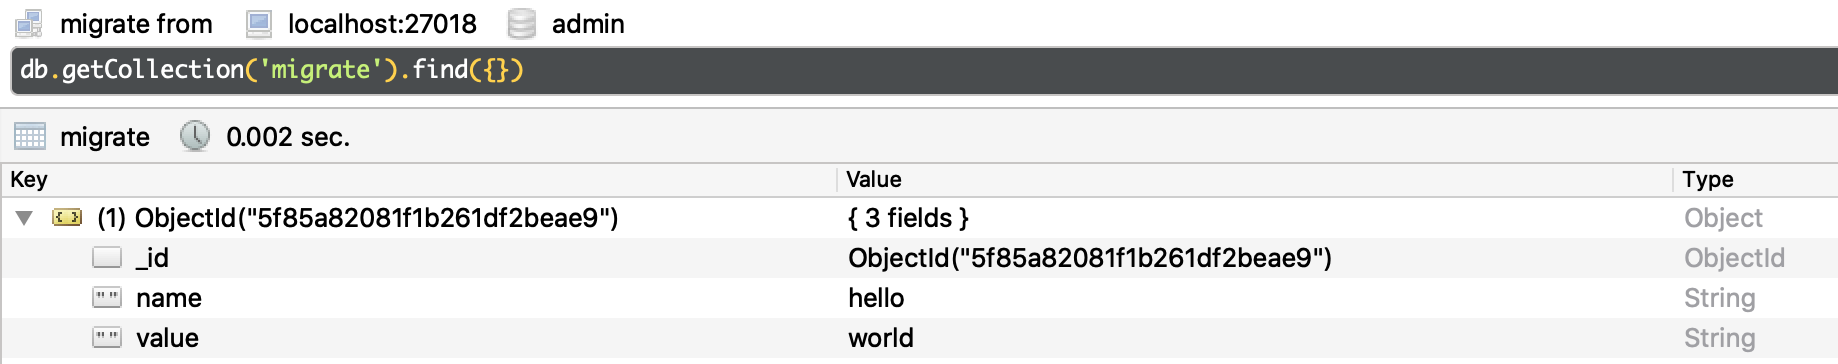Screen dimensions: 1838x364
Task: Click the admin database label
Action: (x=588, y=23)
